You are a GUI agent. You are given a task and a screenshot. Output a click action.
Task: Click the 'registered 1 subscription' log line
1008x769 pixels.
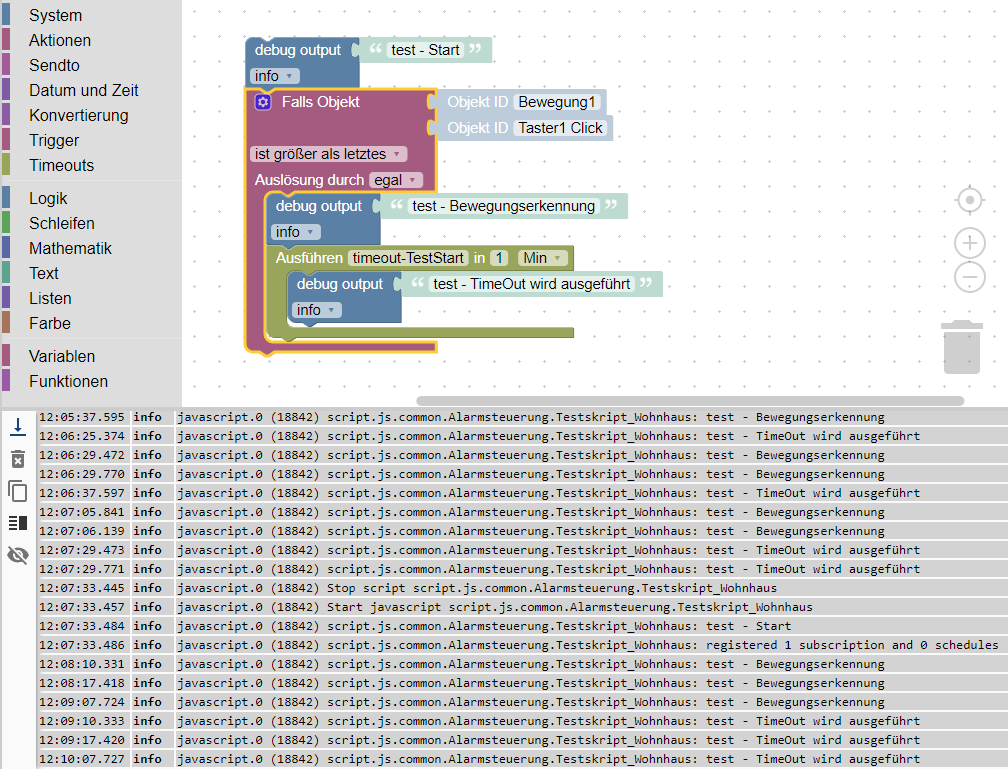(522, 646)
